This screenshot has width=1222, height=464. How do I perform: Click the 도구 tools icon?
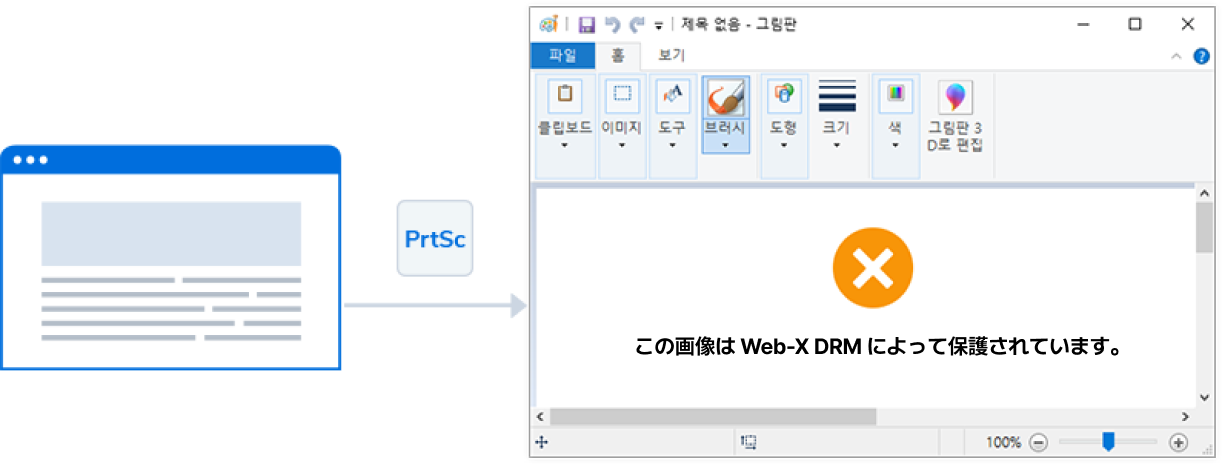point(672,95)
